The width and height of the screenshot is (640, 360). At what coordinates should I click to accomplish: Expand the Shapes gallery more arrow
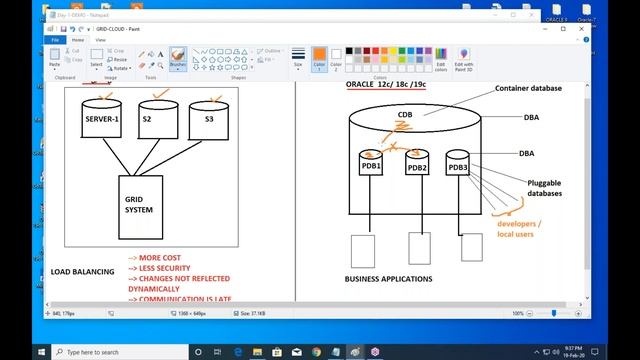pyautogui.click(x=251, y=67)
